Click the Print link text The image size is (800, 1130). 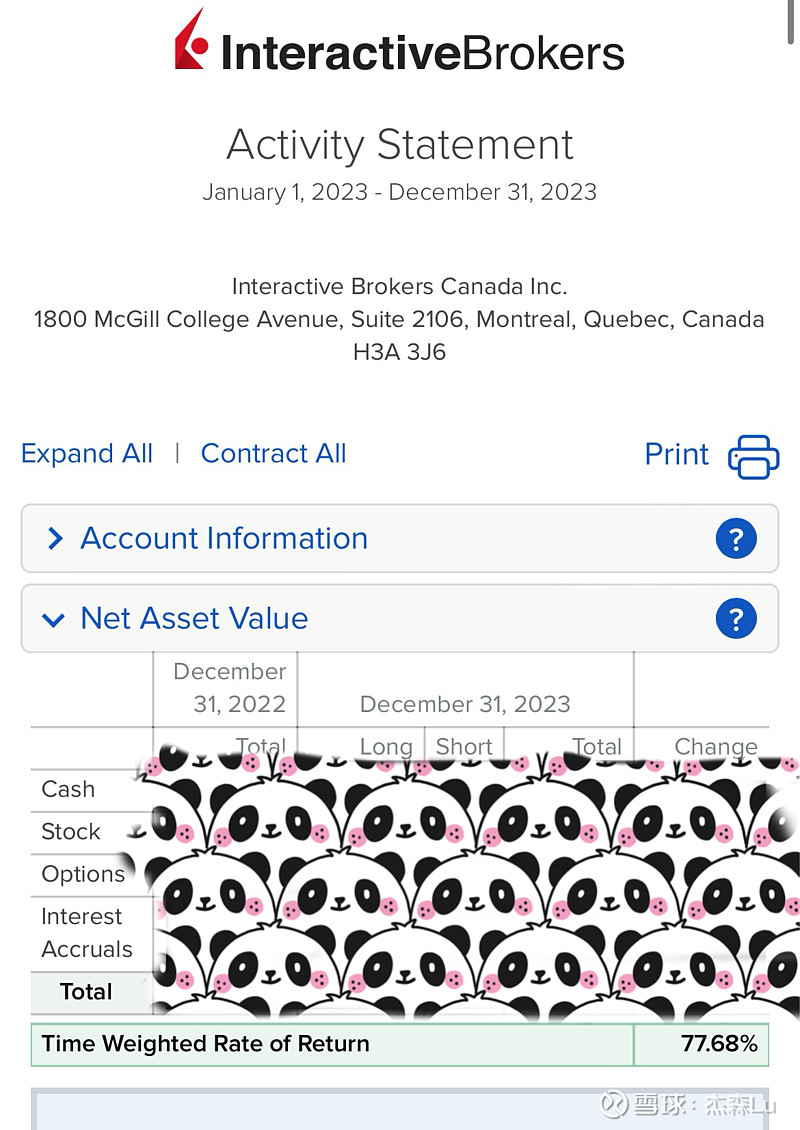(677, 454)
